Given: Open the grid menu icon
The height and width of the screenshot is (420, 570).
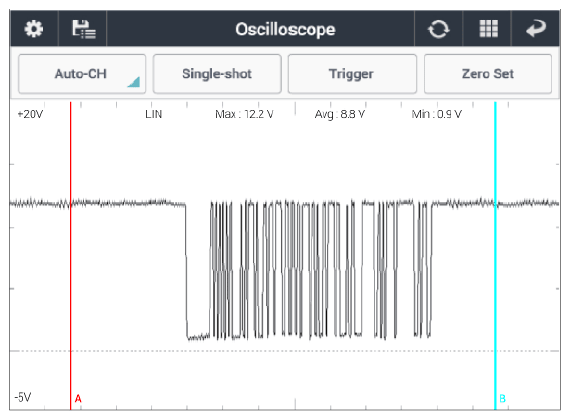Looking at the screenshot, I should (489, 29).
